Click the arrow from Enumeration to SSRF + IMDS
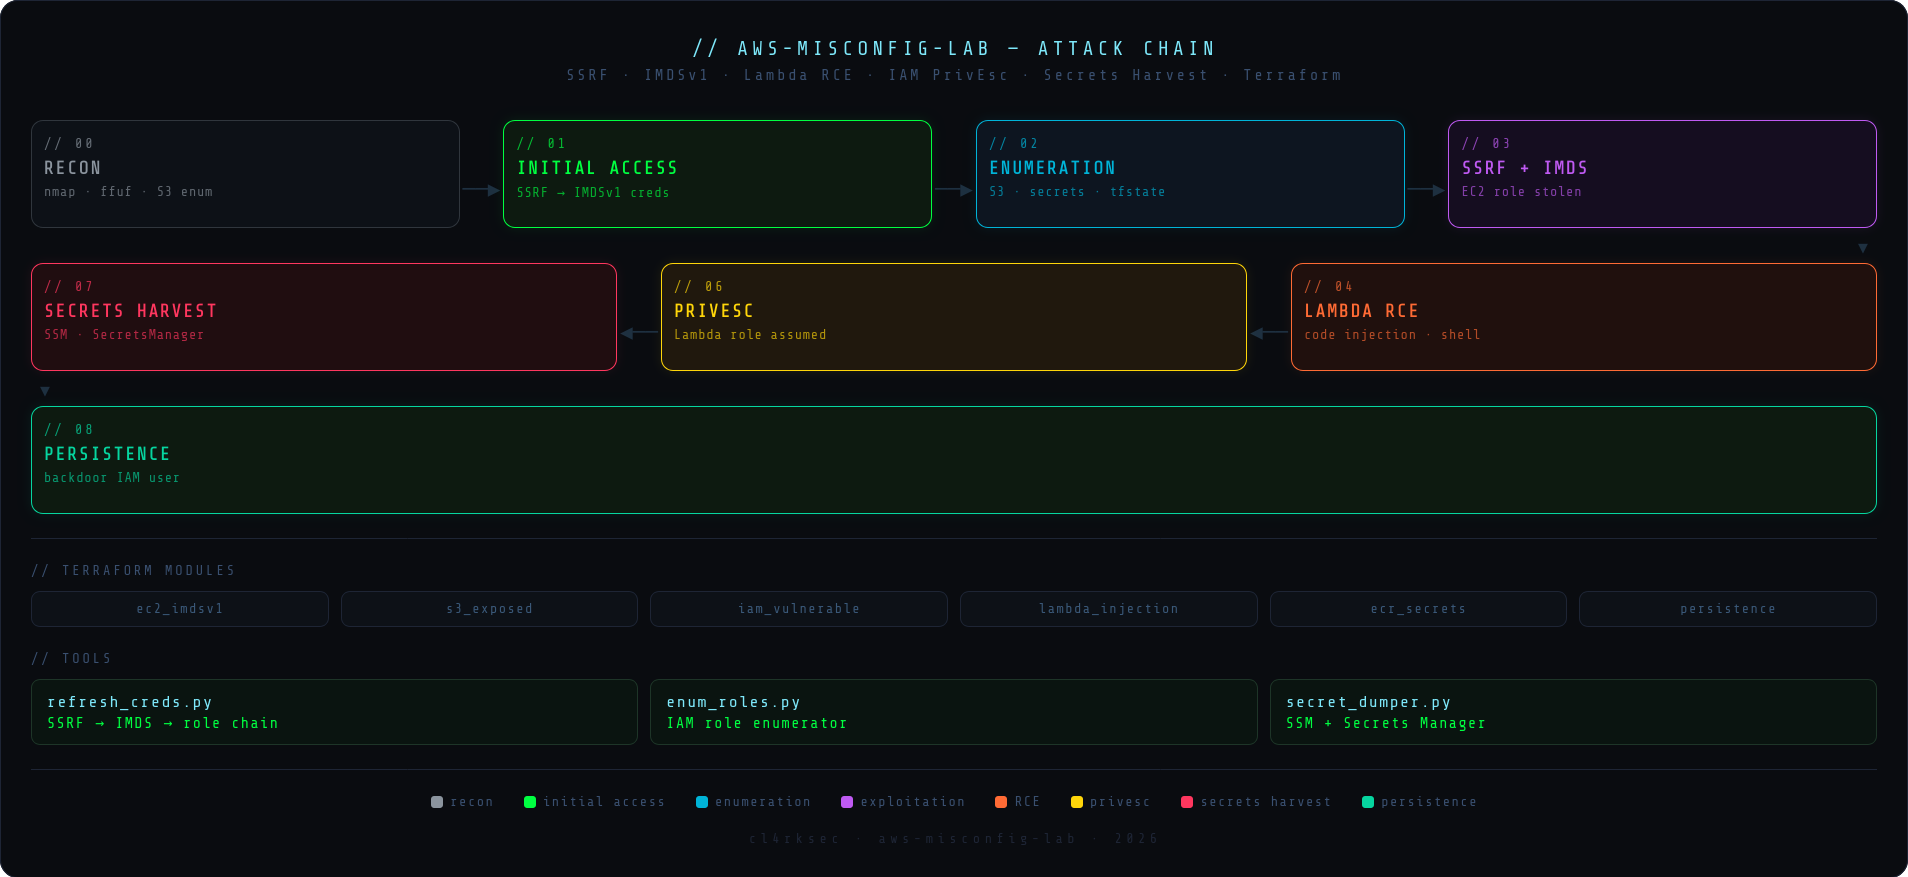Viewport: 1908px width, 877px height. pos(1426,190)
